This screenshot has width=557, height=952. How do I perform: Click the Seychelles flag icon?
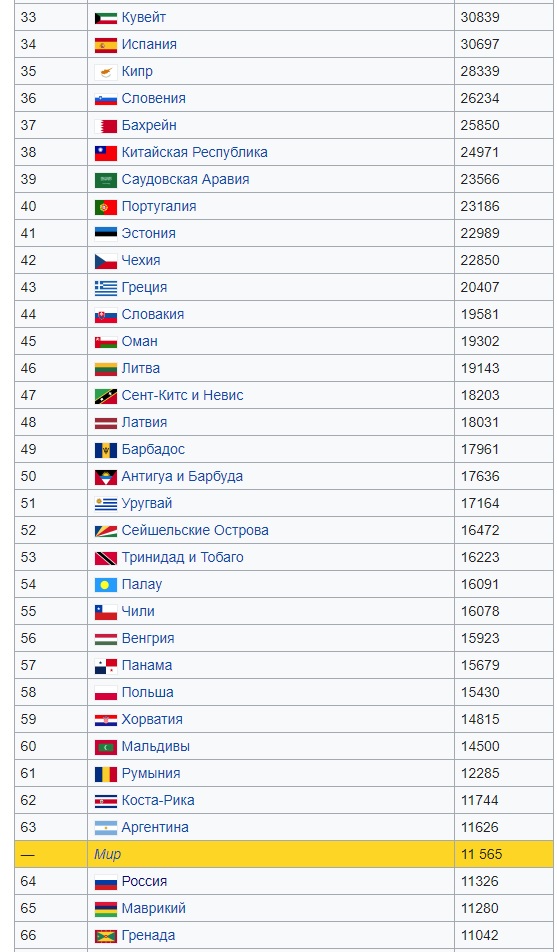click(x=106, y=531)
